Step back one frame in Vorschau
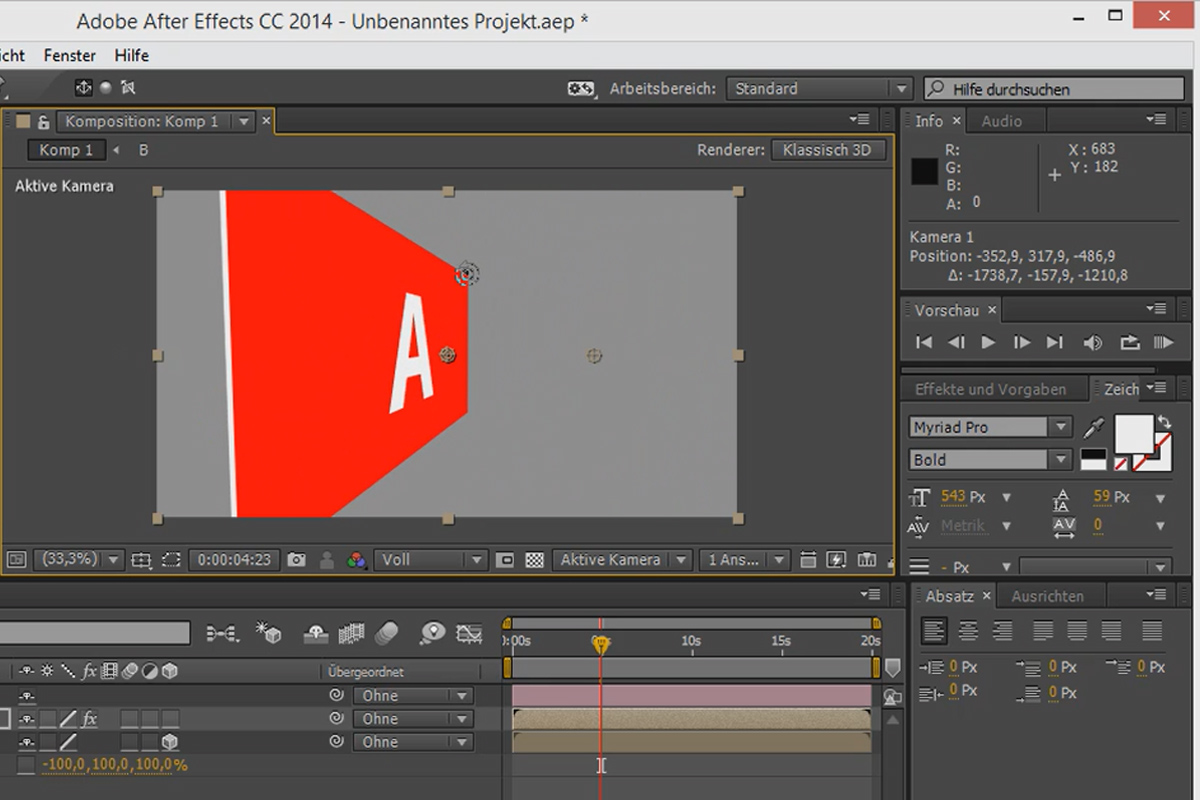This screenshot has width=1200, height=800. click(x=956, y=342)
